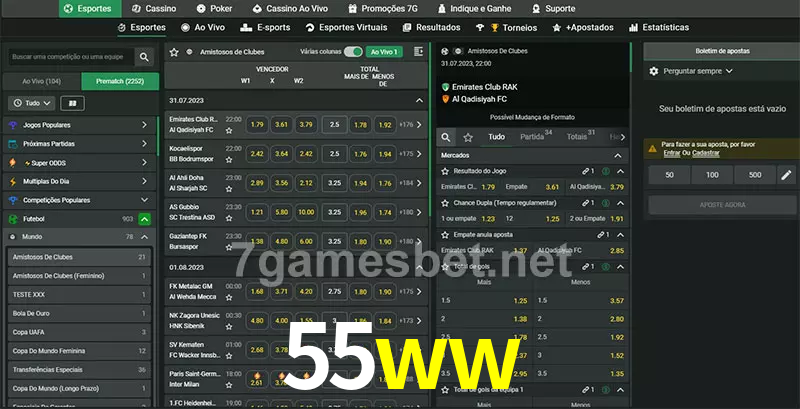Click the bet slip settings gear icon

click(x=654, y=71)
